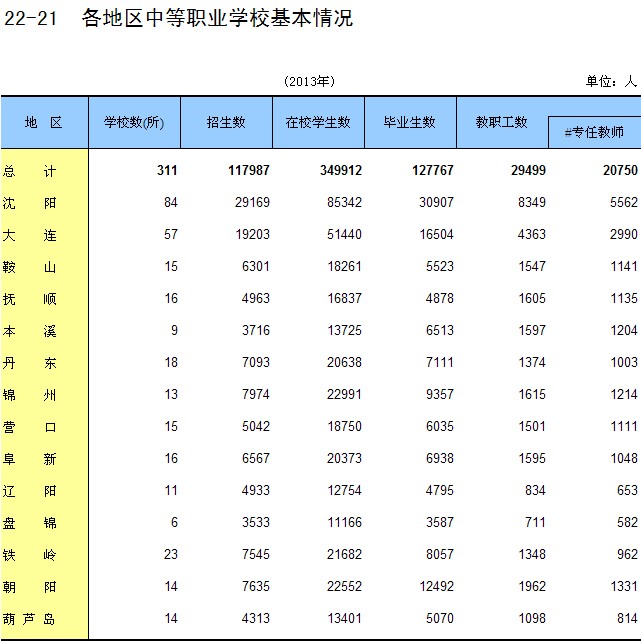
Task: Select Dalian enrollment cell 19203
Action: (x=252, y=234)
